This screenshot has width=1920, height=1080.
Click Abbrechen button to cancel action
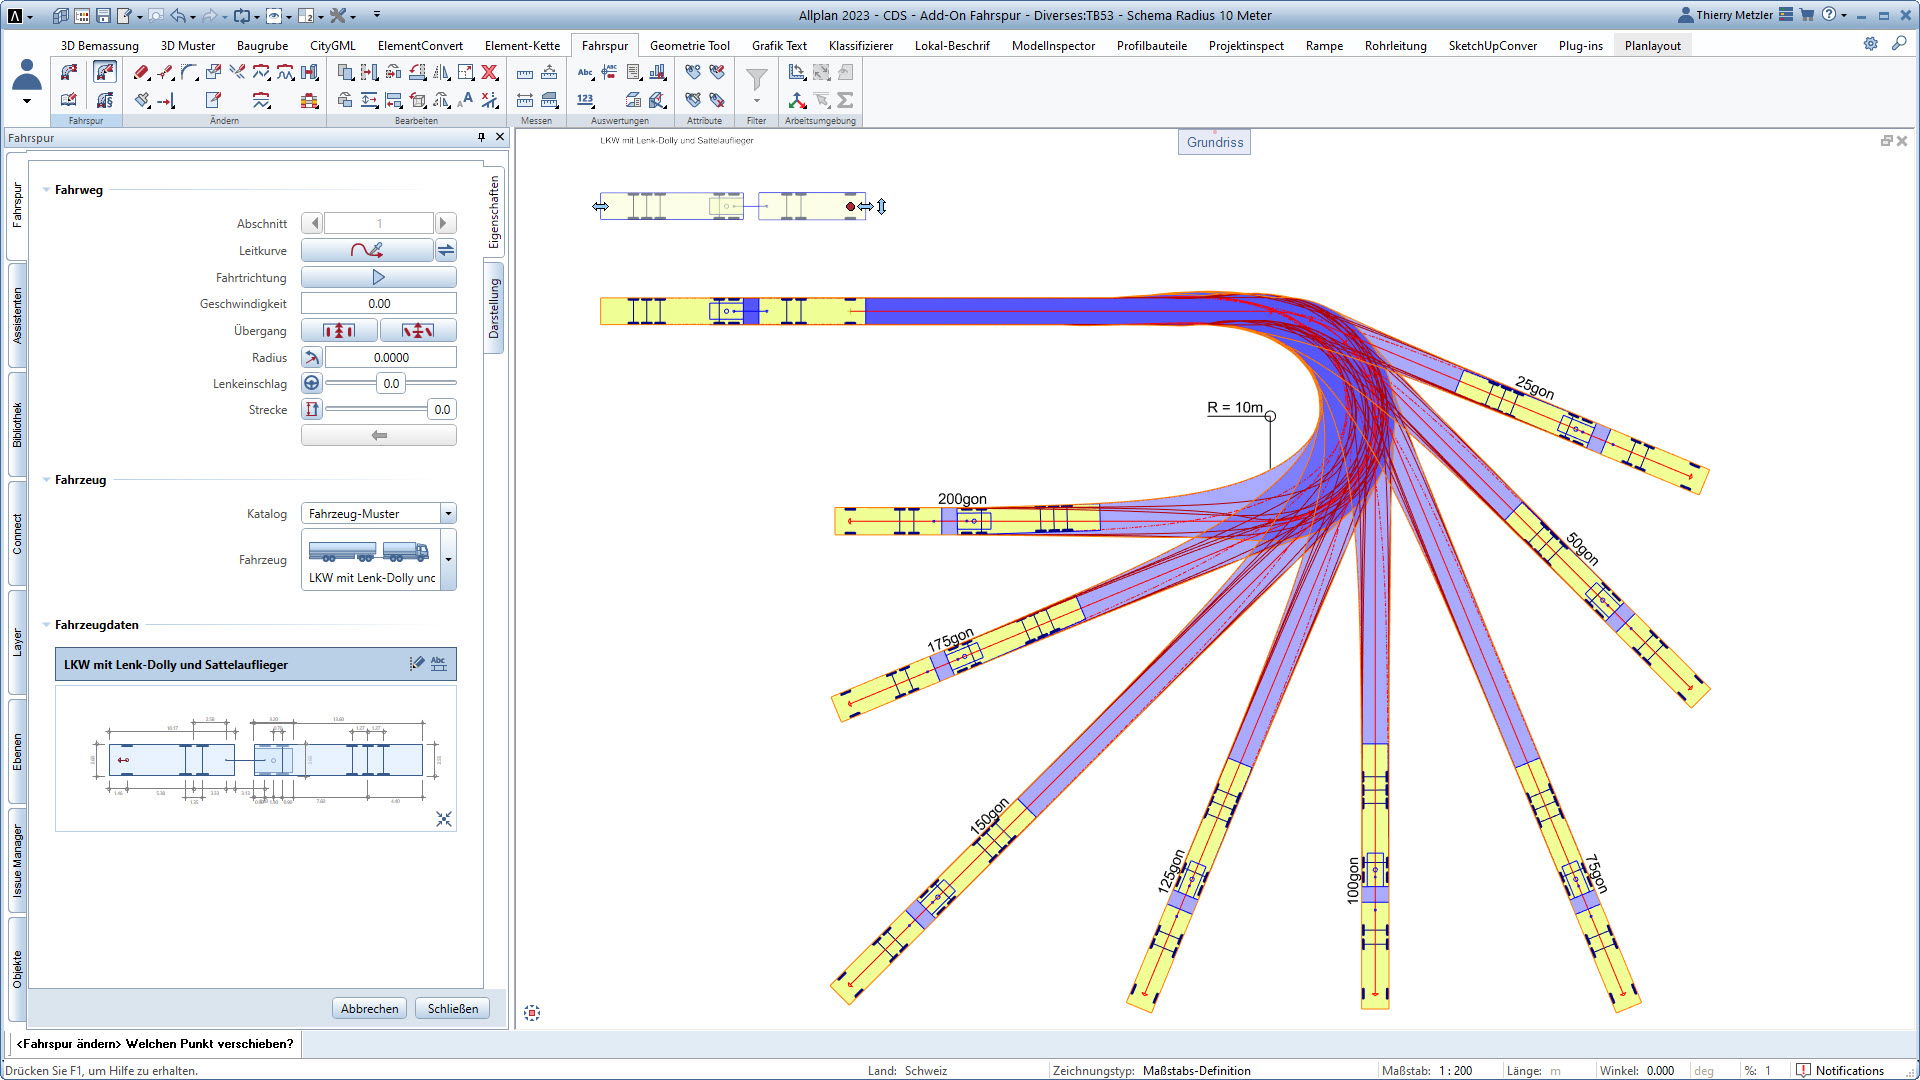click(x=369, y=1009)
